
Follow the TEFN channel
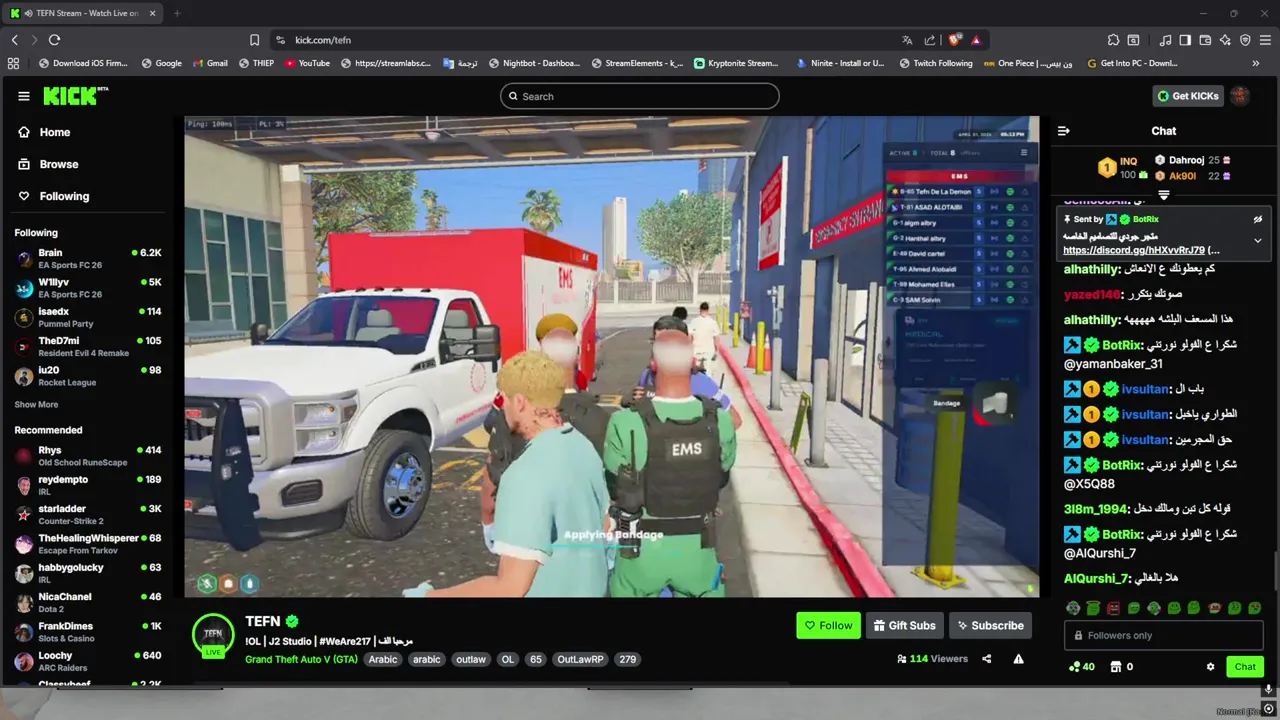point(829,626)
